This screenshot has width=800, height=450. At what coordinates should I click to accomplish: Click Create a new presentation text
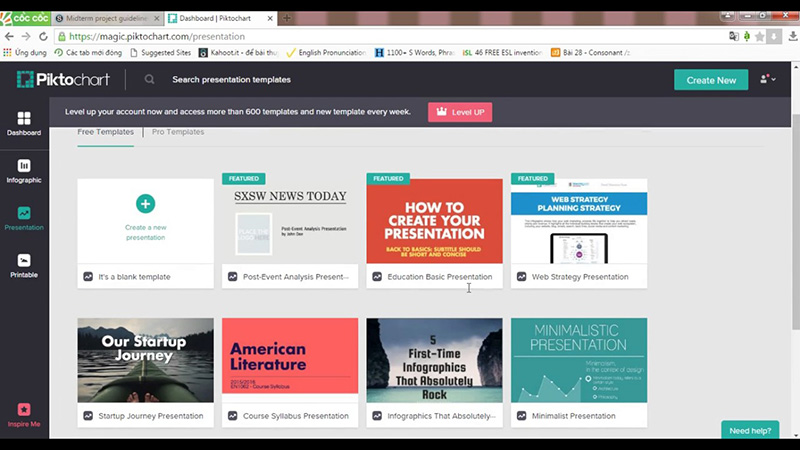point(145,232)
